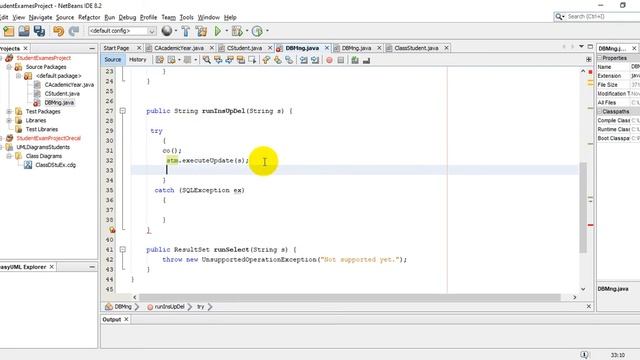Expand the Libraries node
The width and height of the screenshot is (640, 360).
click(9, 120)
